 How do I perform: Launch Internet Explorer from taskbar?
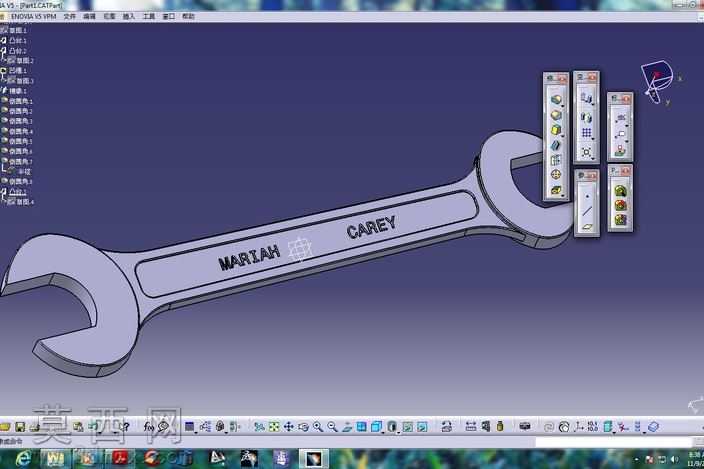pos(22,459)
